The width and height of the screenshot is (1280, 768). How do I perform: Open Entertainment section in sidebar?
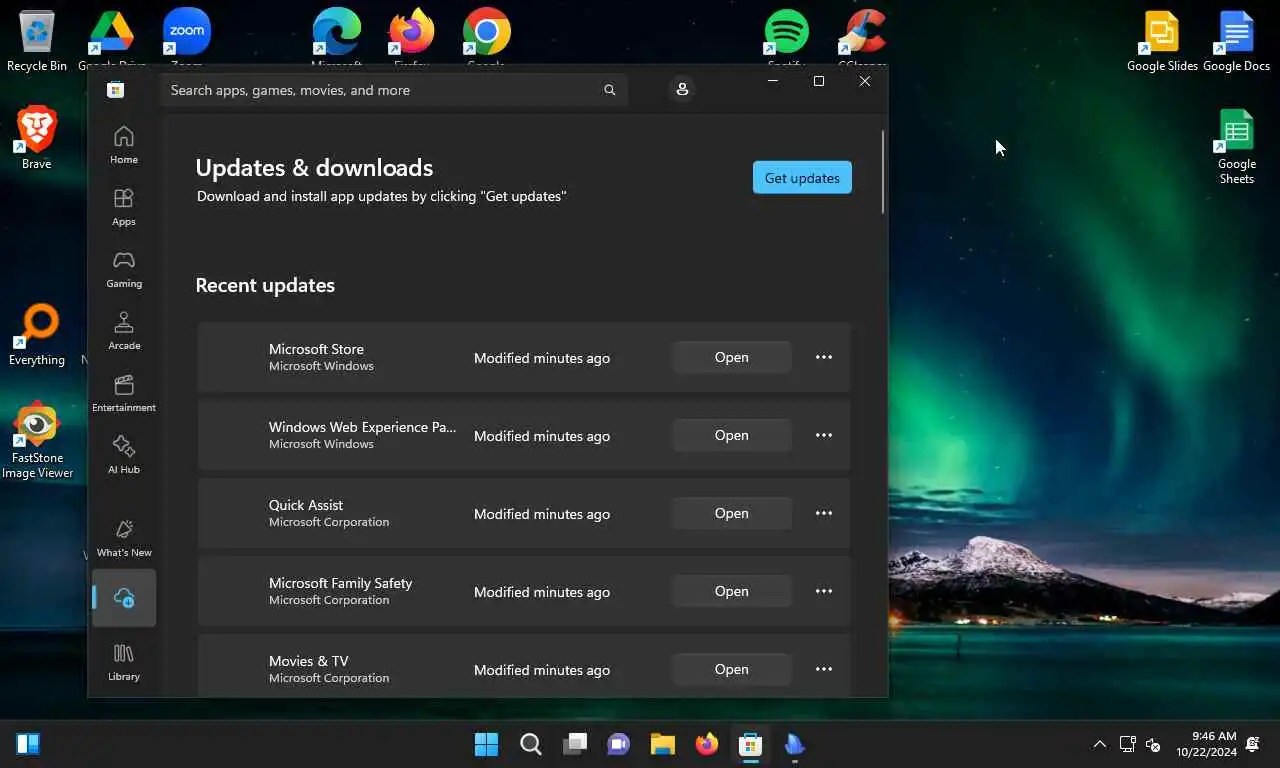[124, 393]
